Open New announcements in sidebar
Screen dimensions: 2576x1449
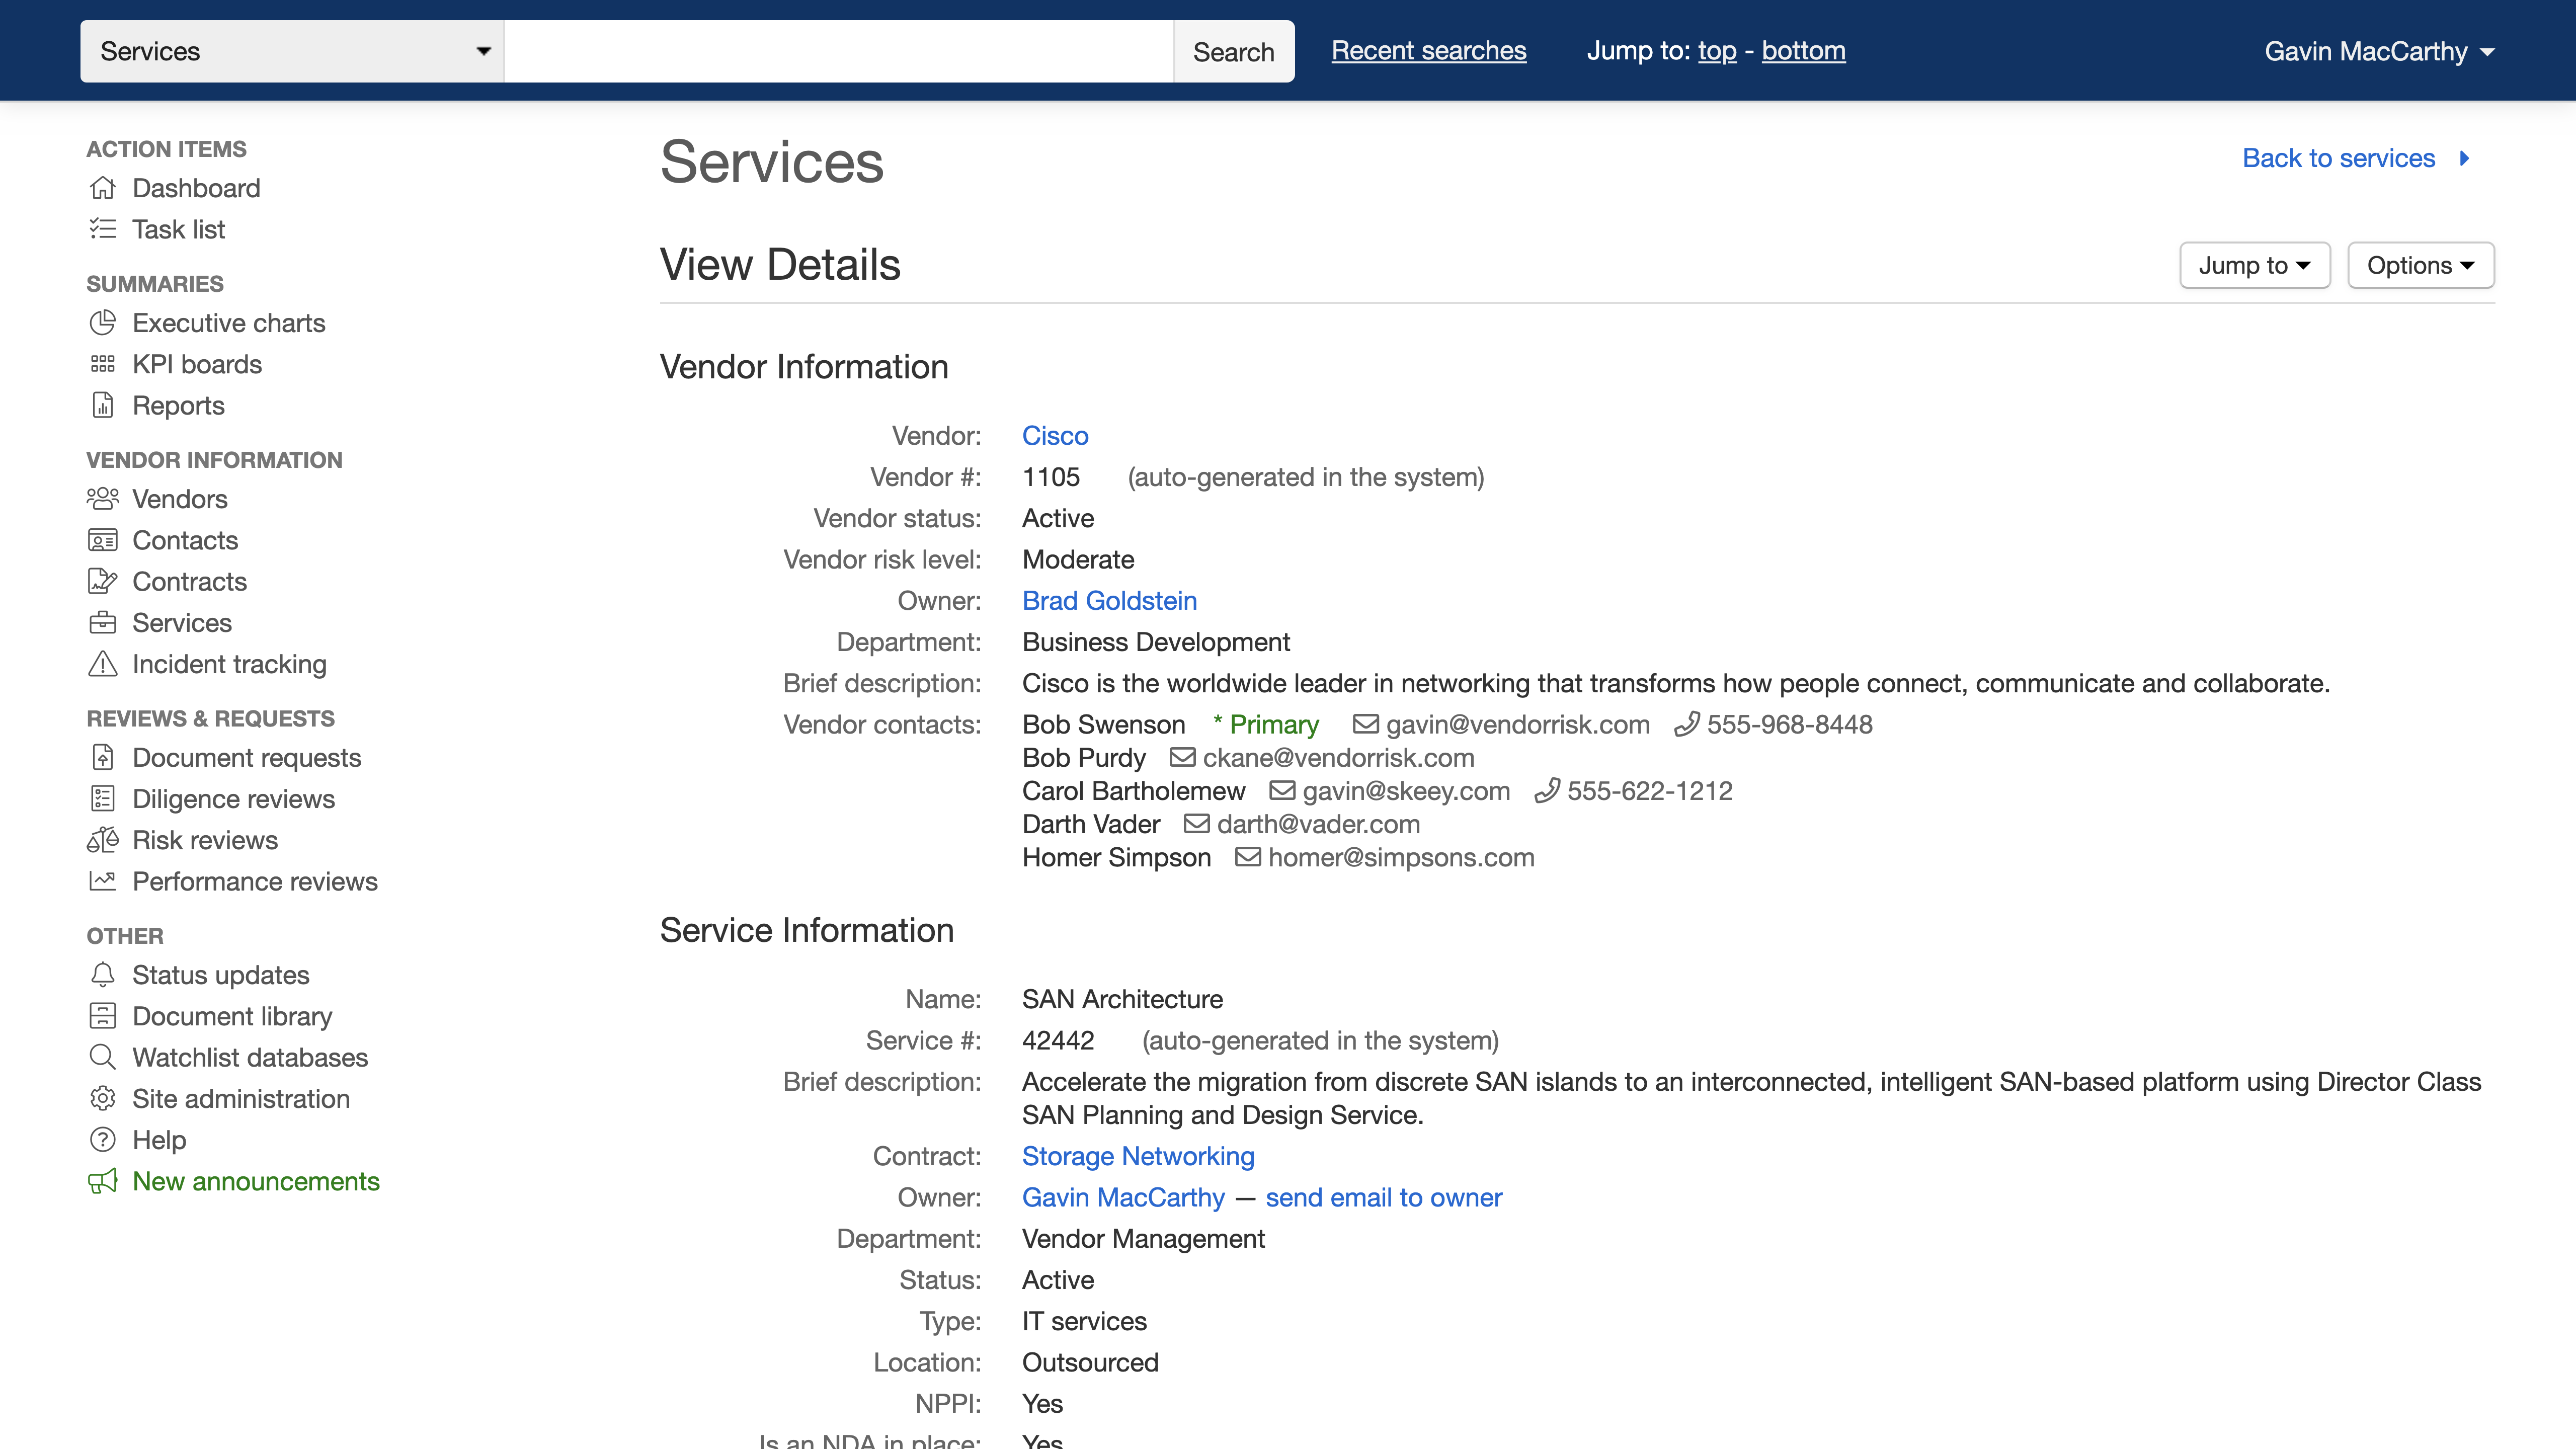point(256,1181)
